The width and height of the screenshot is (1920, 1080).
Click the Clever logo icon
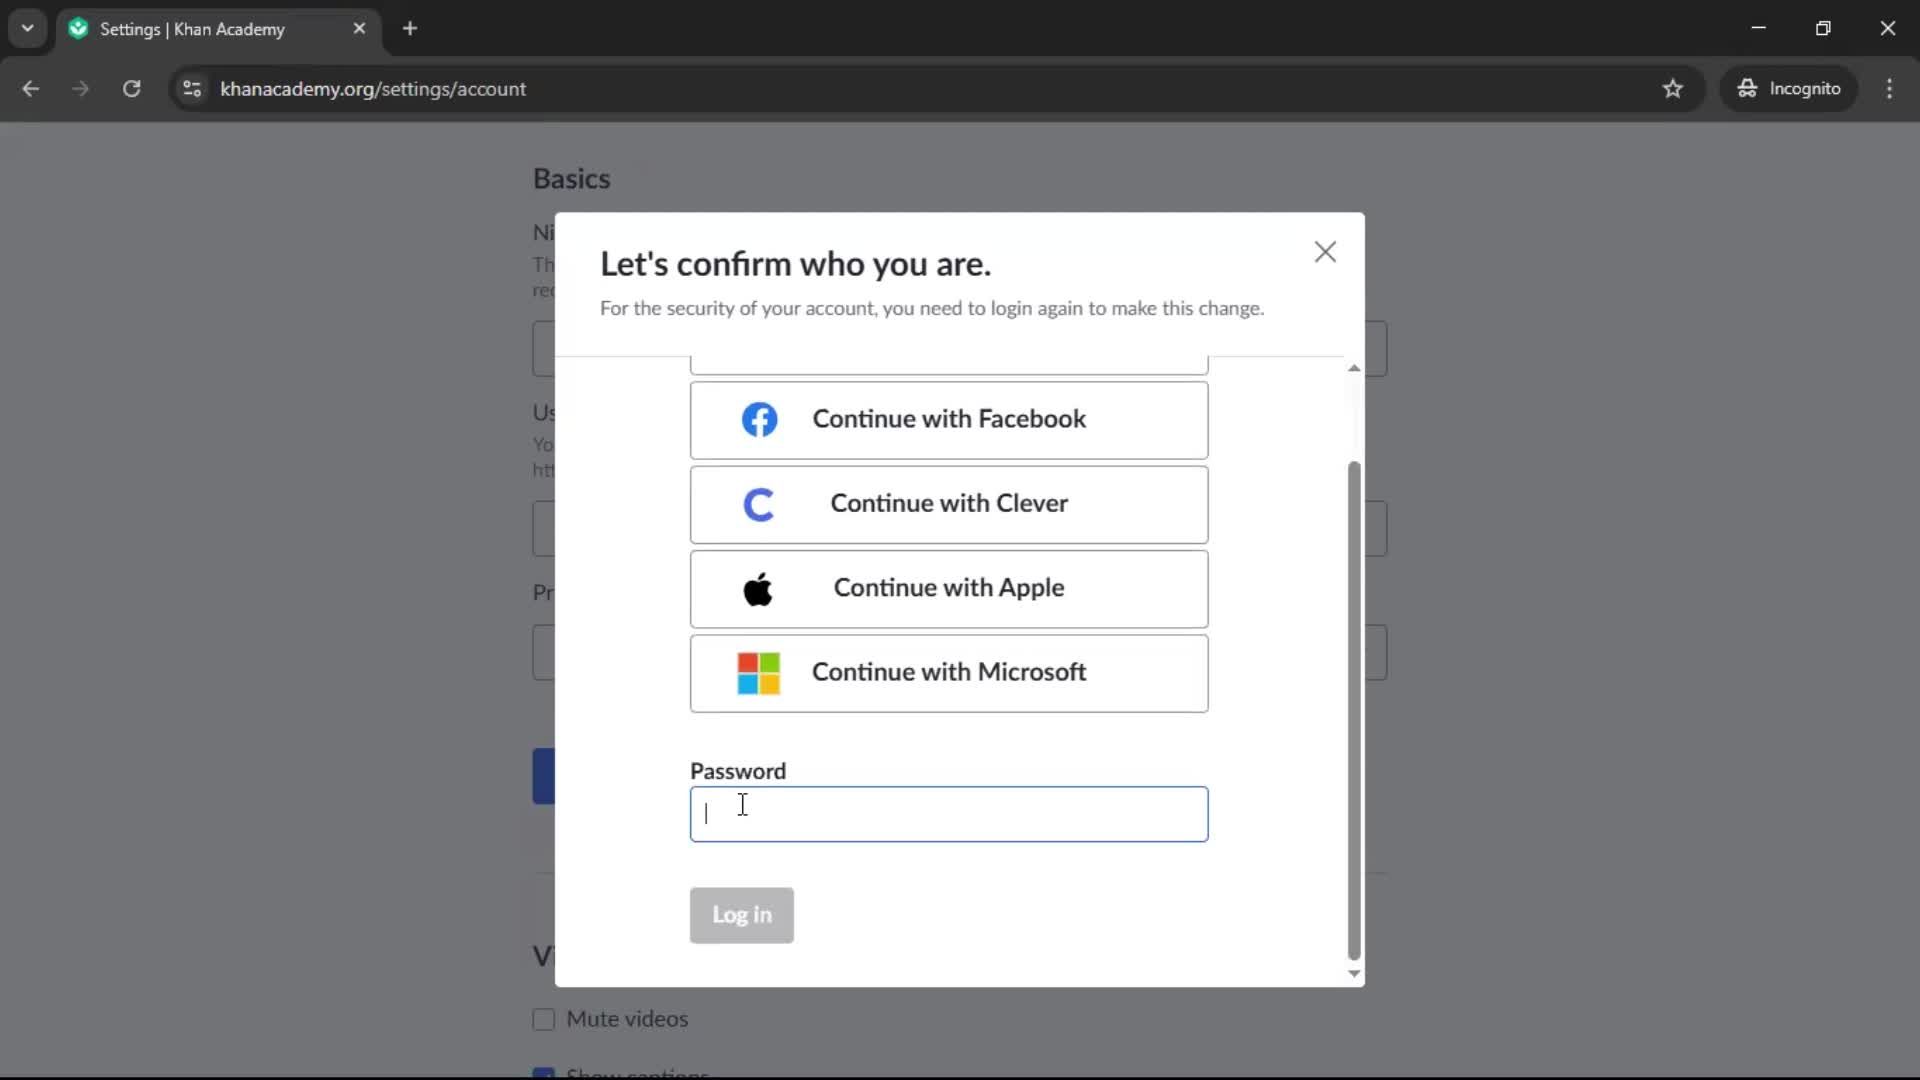[759, 505]
